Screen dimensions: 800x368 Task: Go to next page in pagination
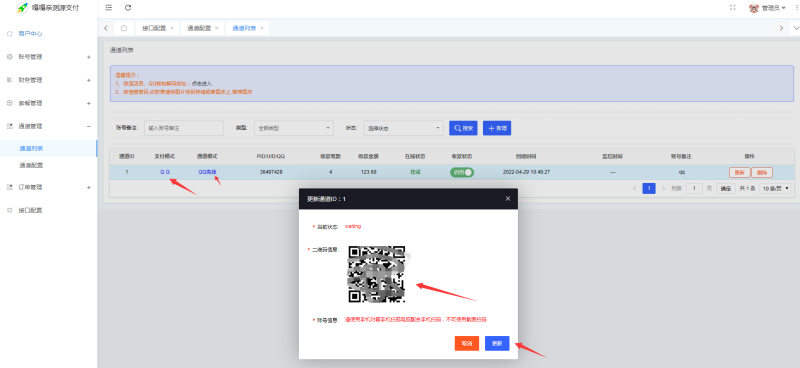coord(663,188)
